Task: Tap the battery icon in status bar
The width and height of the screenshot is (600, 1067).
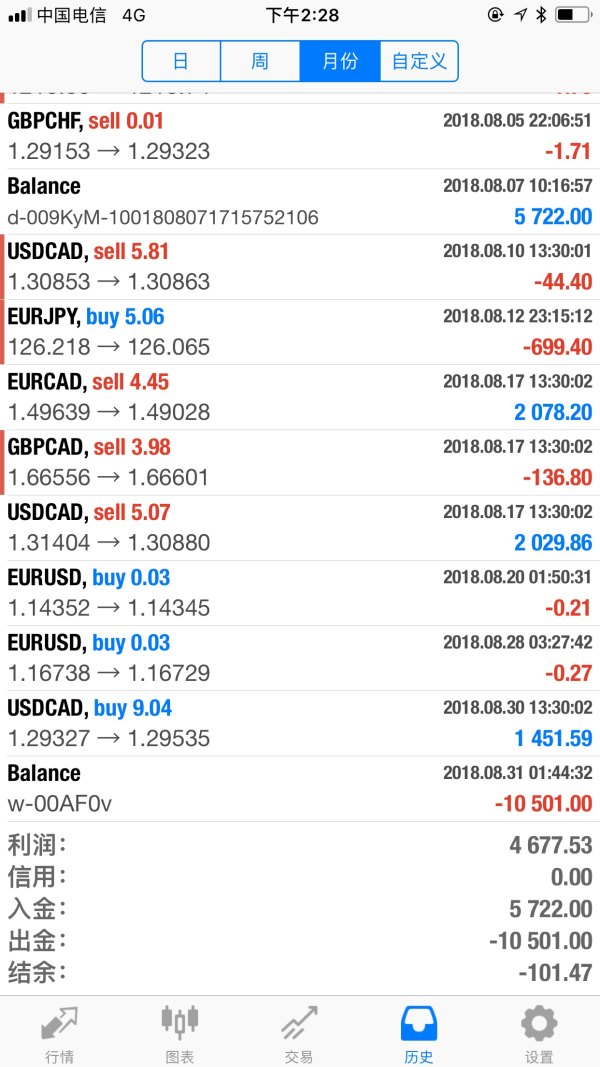Action: (571, 15)
